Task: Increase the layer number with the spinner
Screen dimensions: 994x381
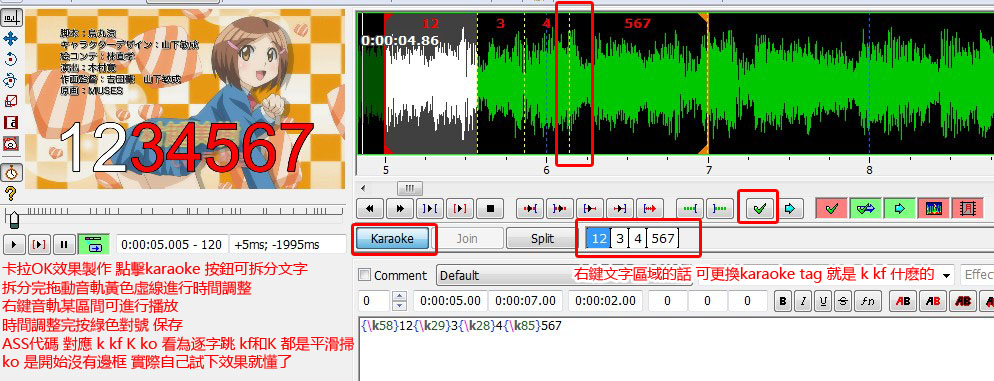Action: [399, 296]
